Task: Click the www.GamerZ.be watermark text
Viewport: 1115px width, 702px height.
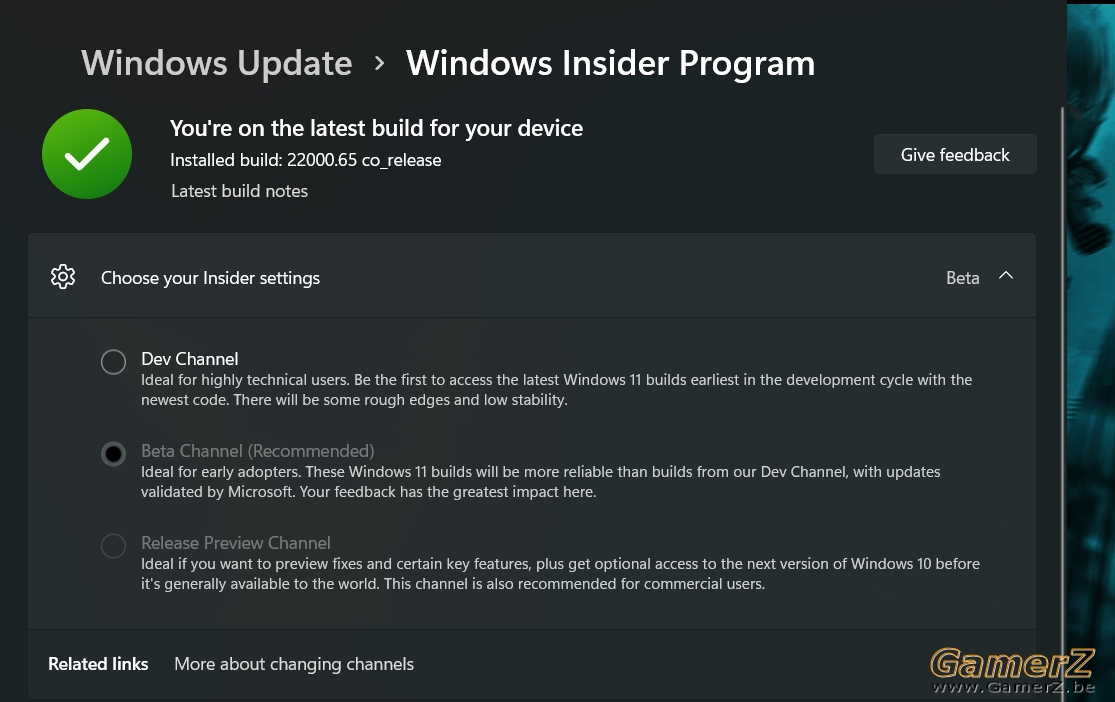Action: 1013,687
